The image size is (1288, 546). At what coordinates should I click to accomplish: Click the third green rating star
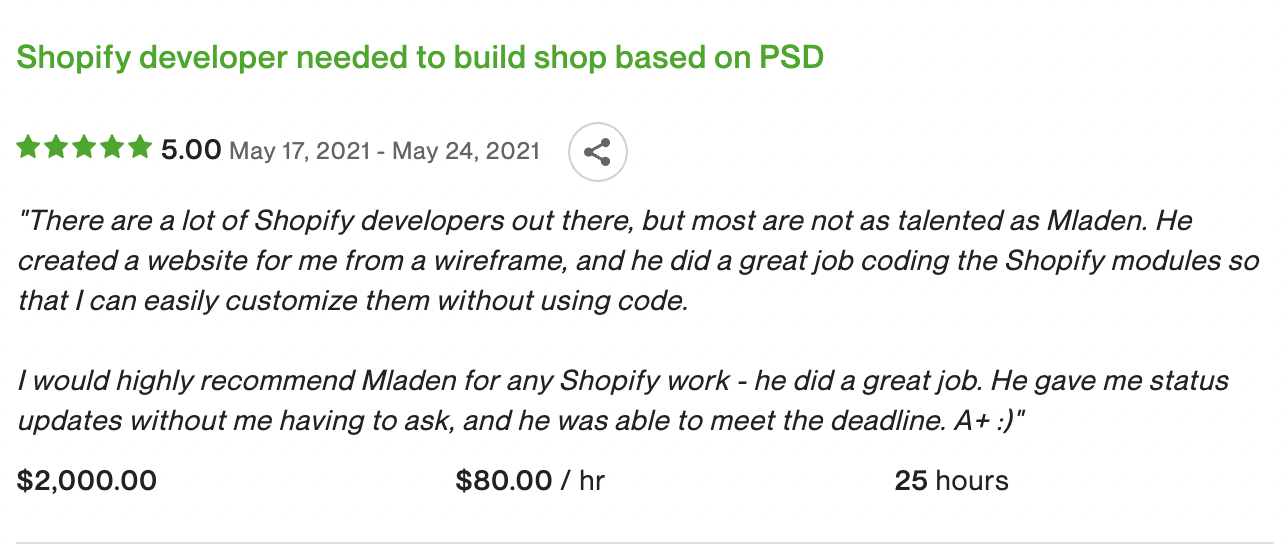tap(85, 149)
